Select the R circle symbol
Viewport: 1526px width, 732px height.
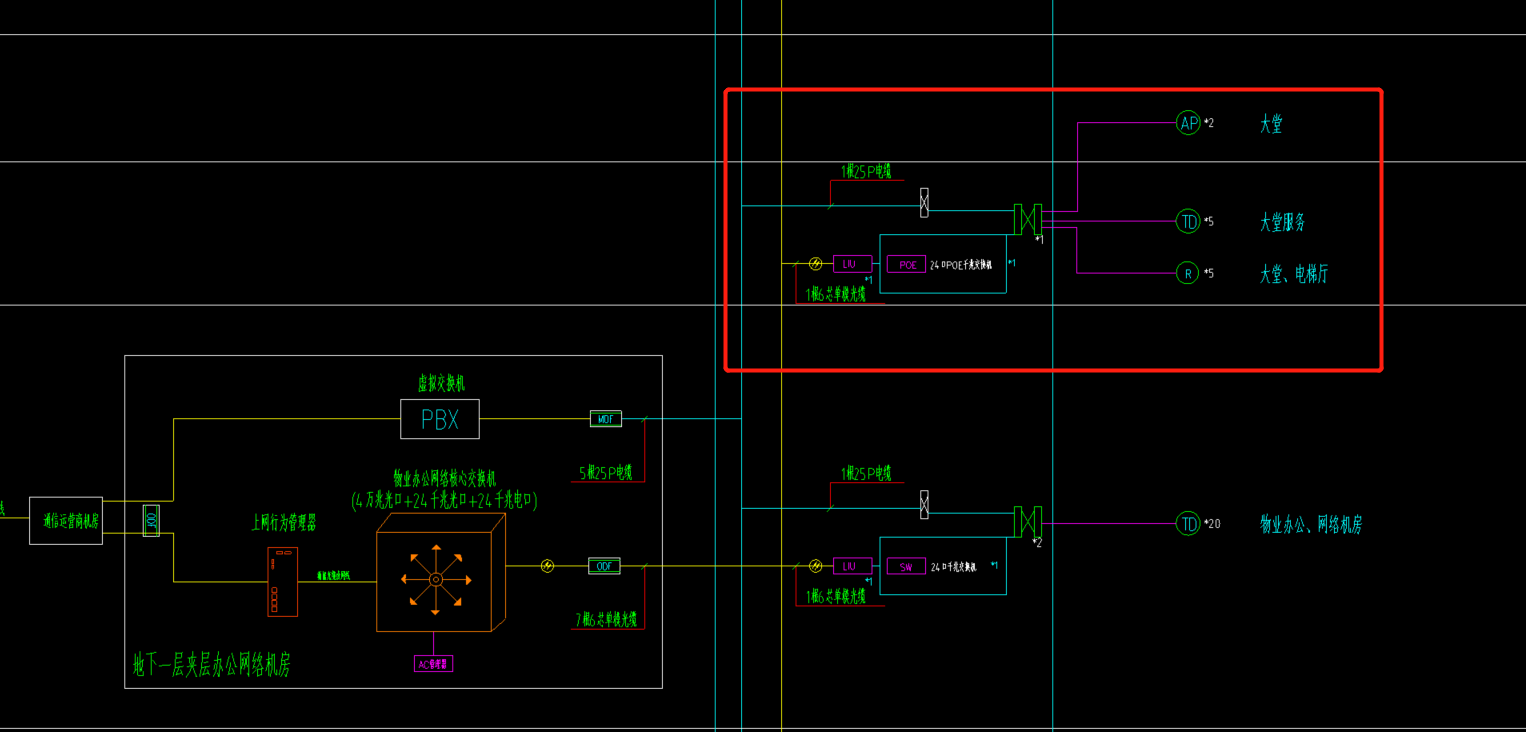click(x=1188, y=272)
